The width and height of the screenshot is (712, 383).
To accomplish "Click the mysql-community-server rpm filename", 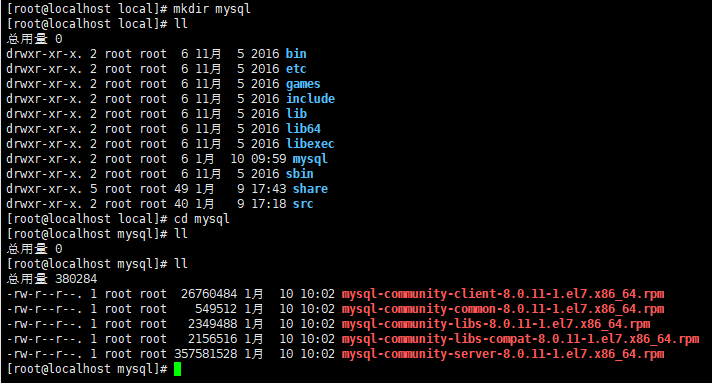I will (x=503, y=354).
